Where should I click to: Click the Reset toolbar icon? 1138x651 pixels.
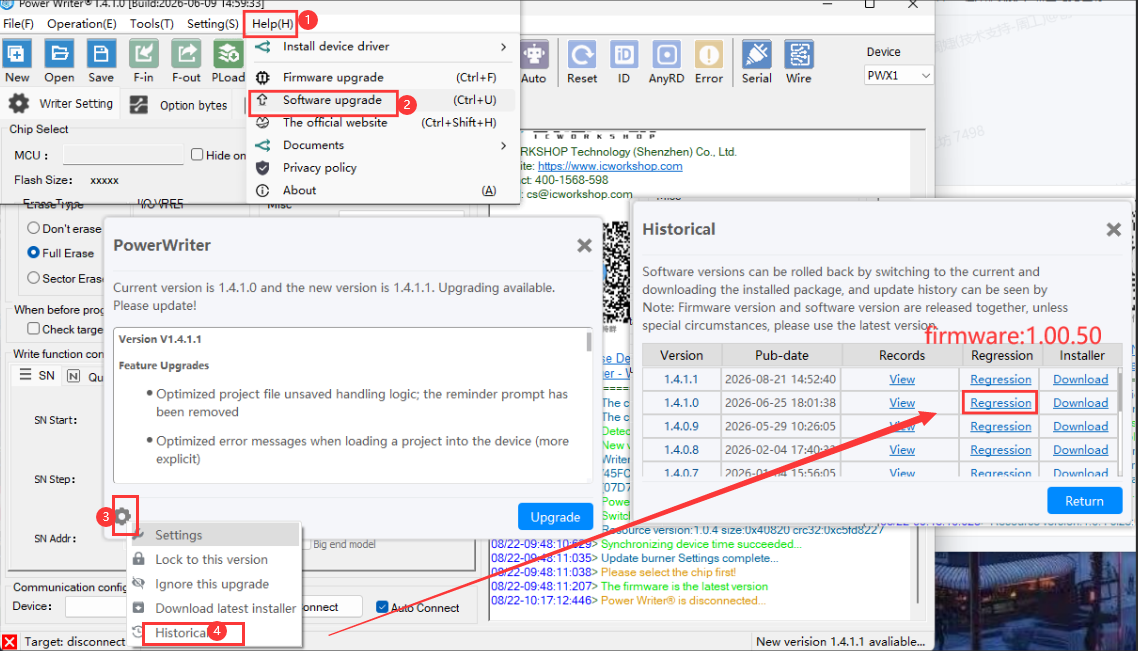[581, 54]
